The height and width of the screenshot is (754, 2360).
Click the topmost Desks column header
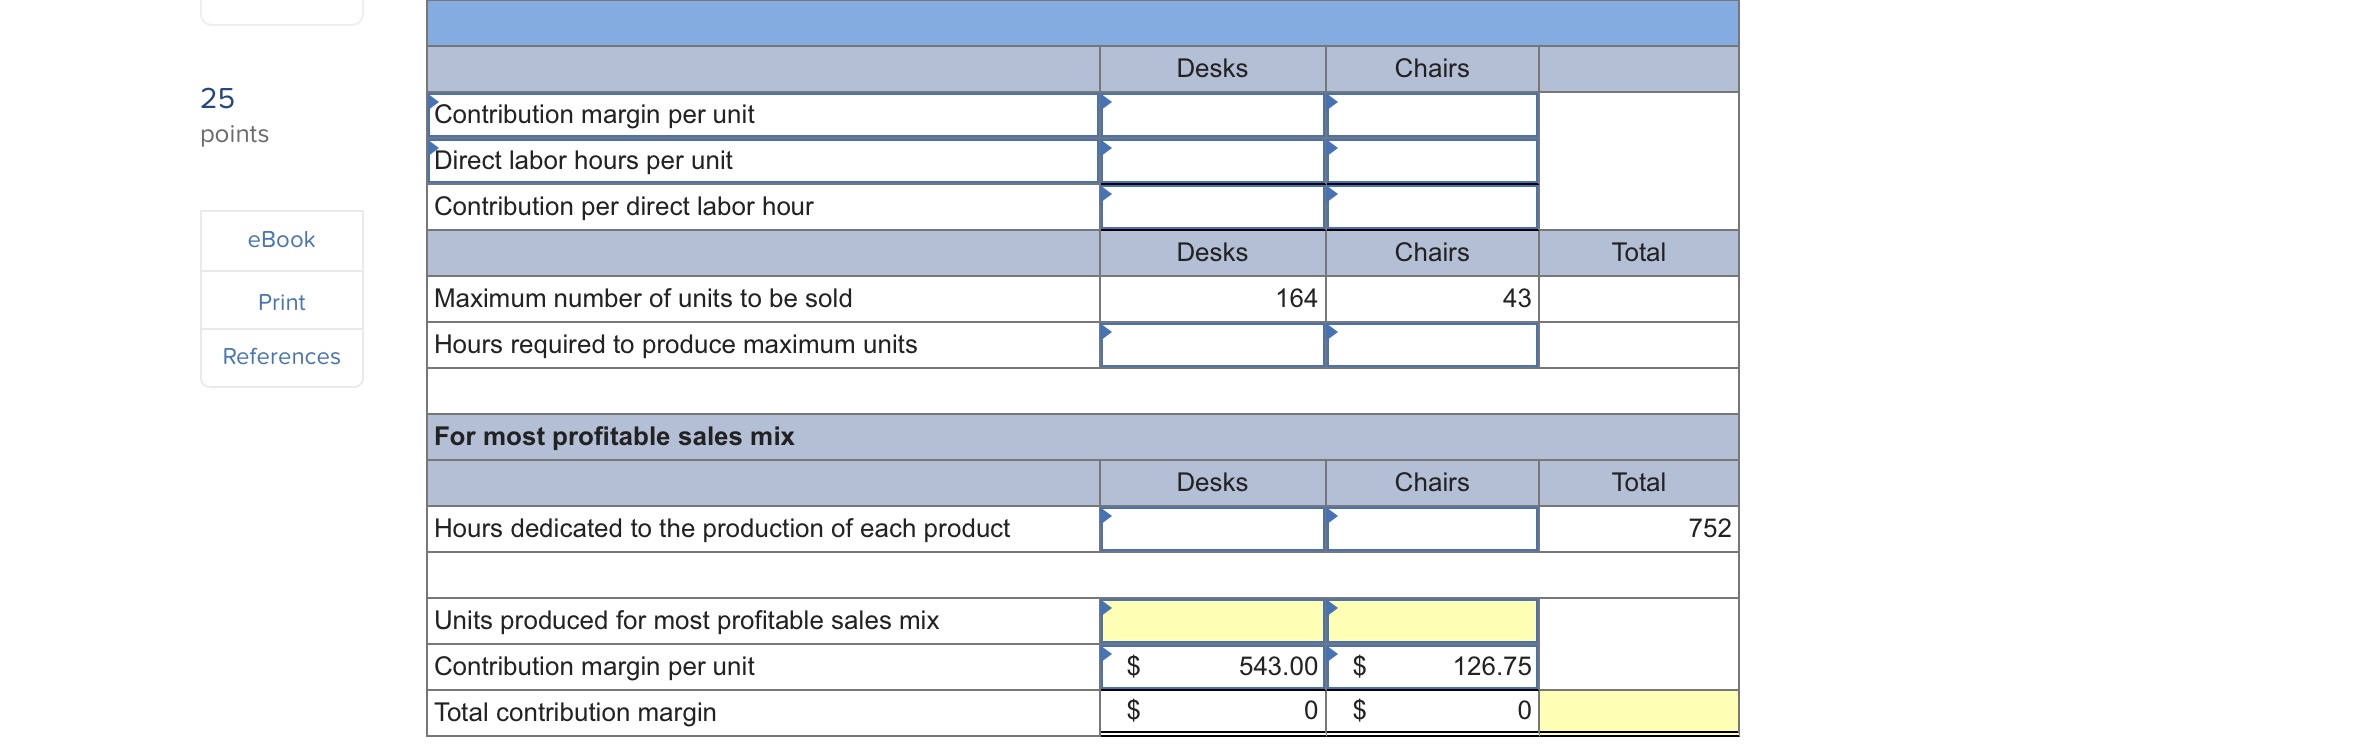1212,69
